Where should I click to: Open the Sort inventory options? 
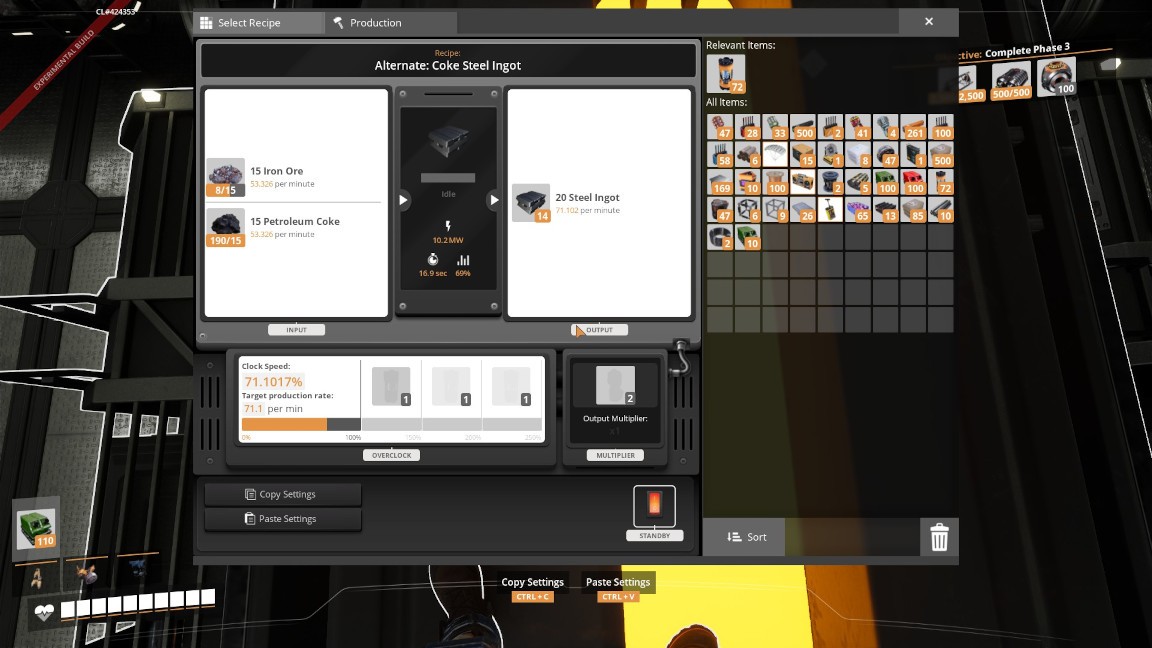[x=745, y=537]
